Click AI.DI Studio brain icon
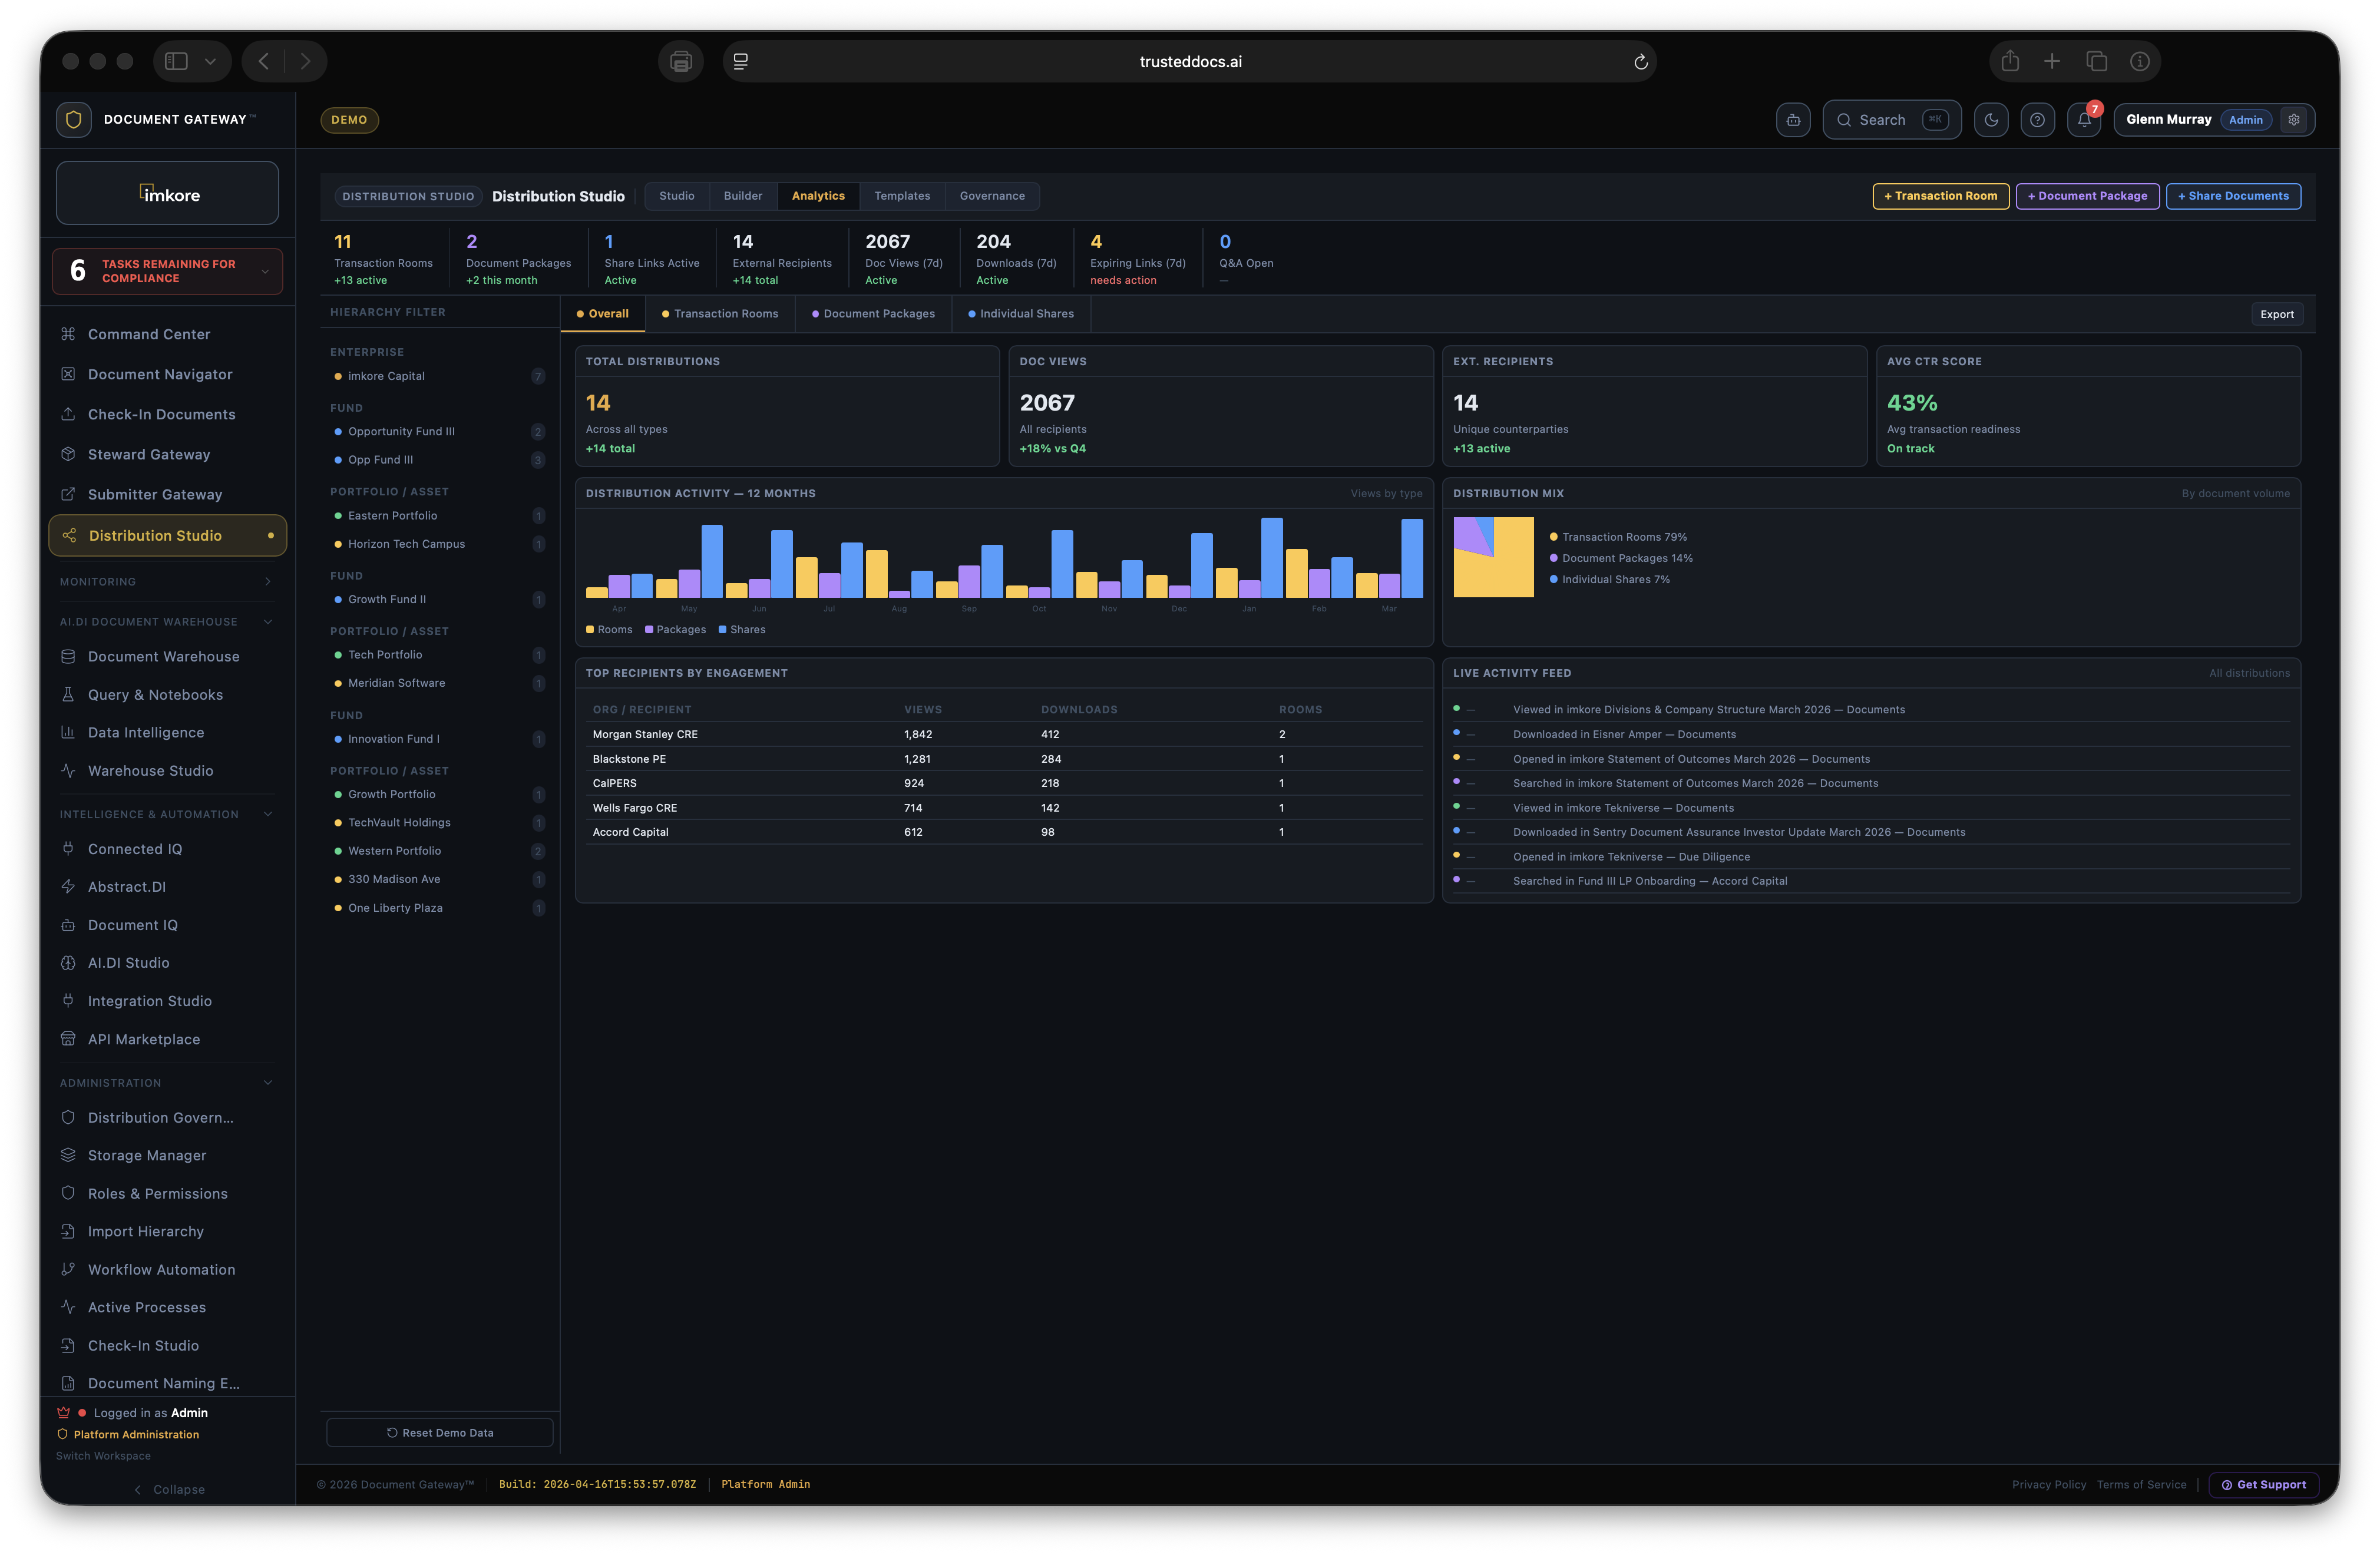The image size is (2380, 1555). coord(68,963)
